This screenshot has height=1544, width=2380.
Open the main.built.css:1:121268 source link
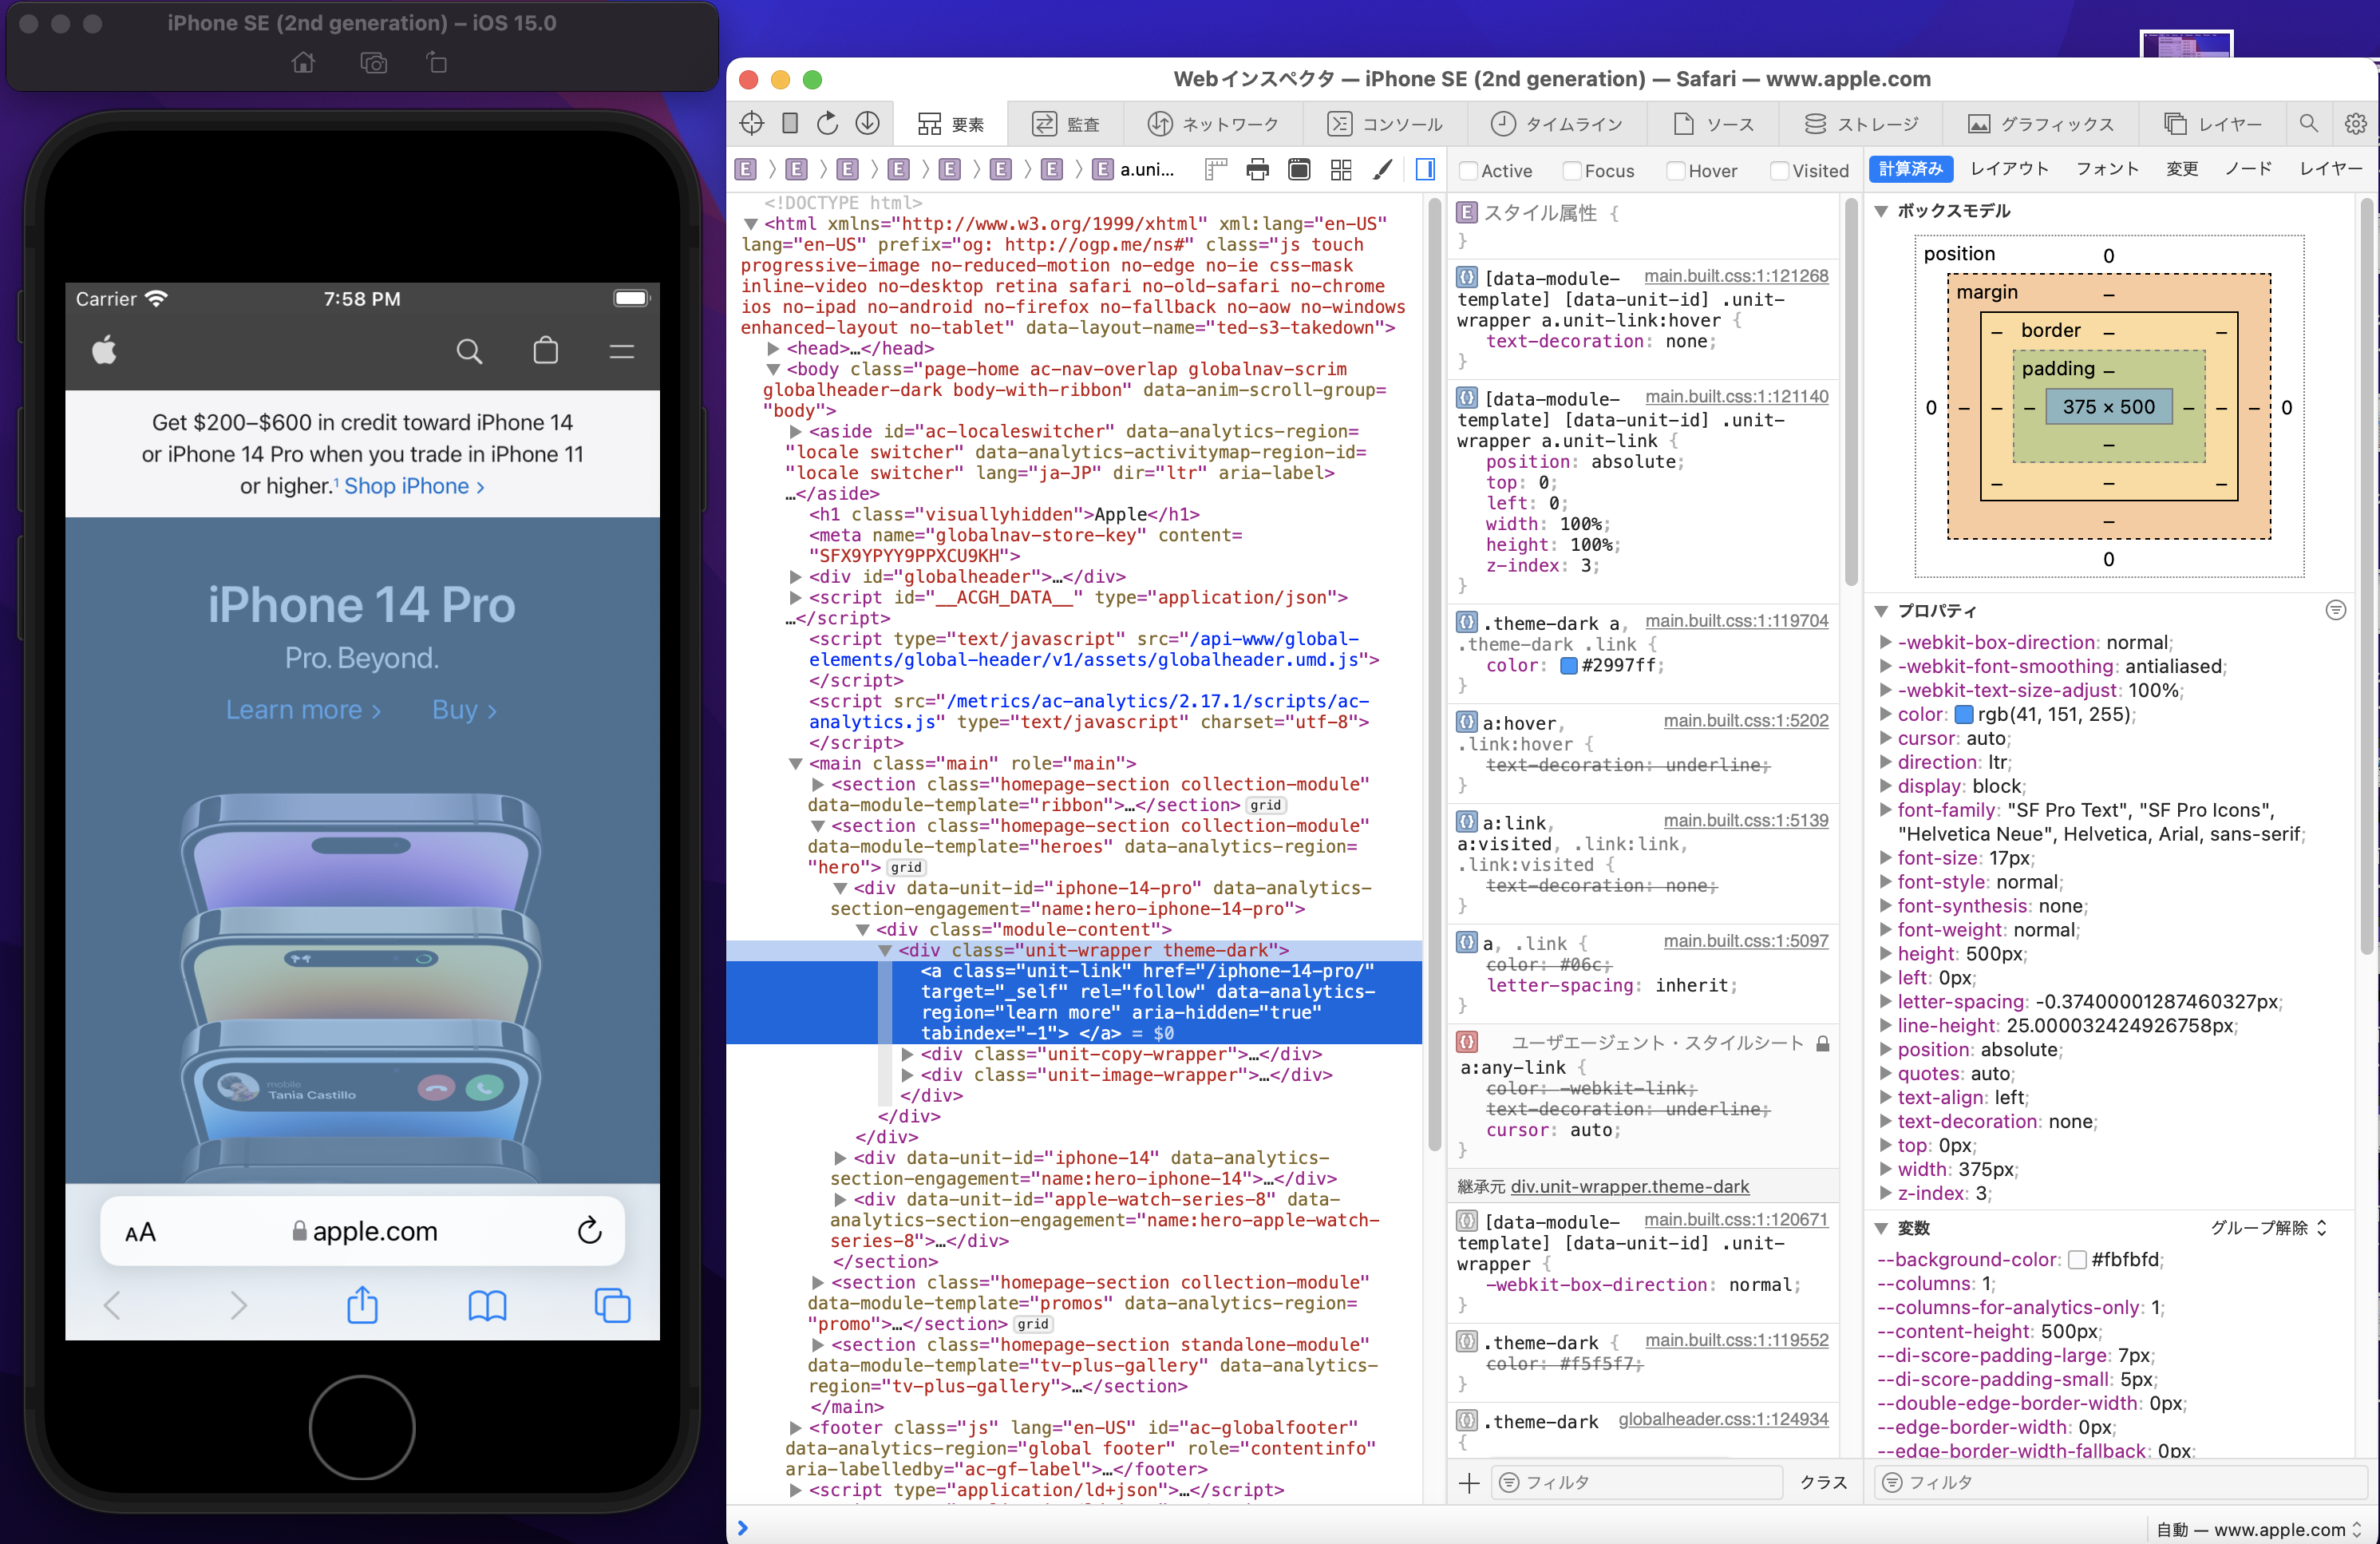pos(1736,276)
